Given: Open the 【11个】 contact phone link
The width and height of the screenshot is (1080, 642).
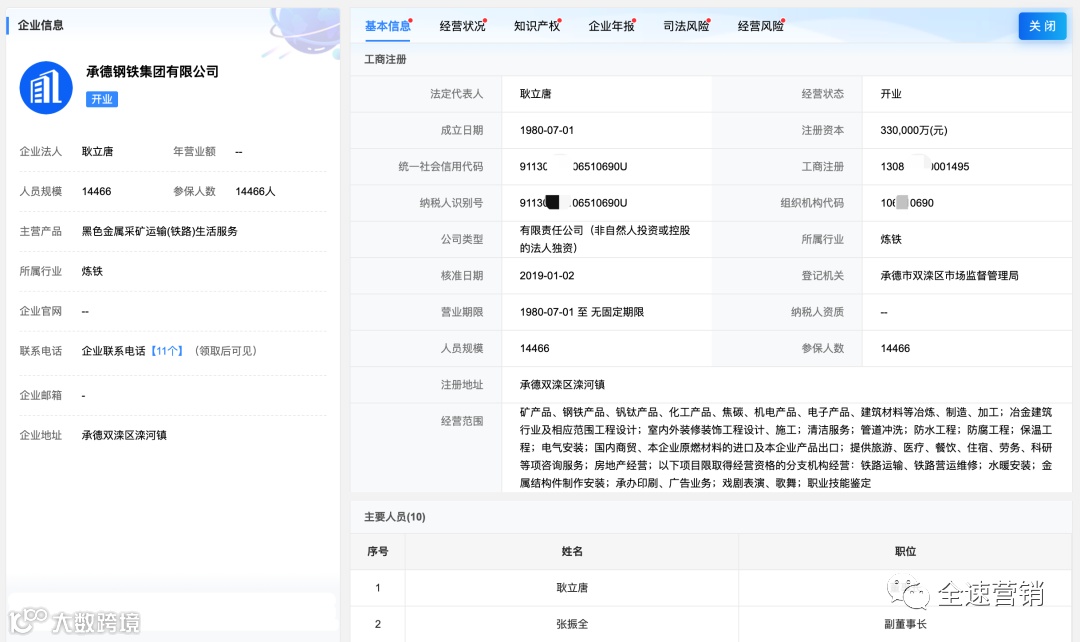Looking at the screenshot, I should [167, 351].
